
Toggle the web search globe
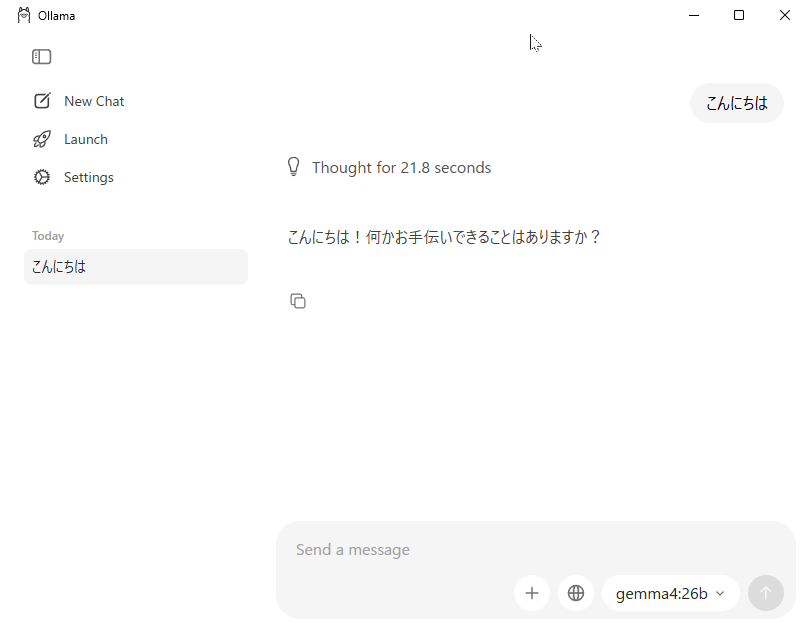[576, 593]
